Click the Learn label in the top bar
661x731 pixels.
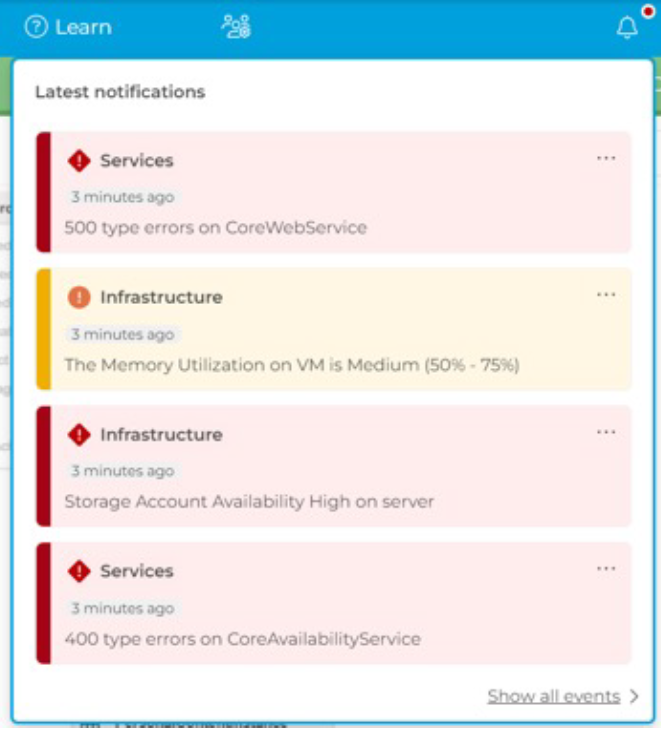(84, 28)
